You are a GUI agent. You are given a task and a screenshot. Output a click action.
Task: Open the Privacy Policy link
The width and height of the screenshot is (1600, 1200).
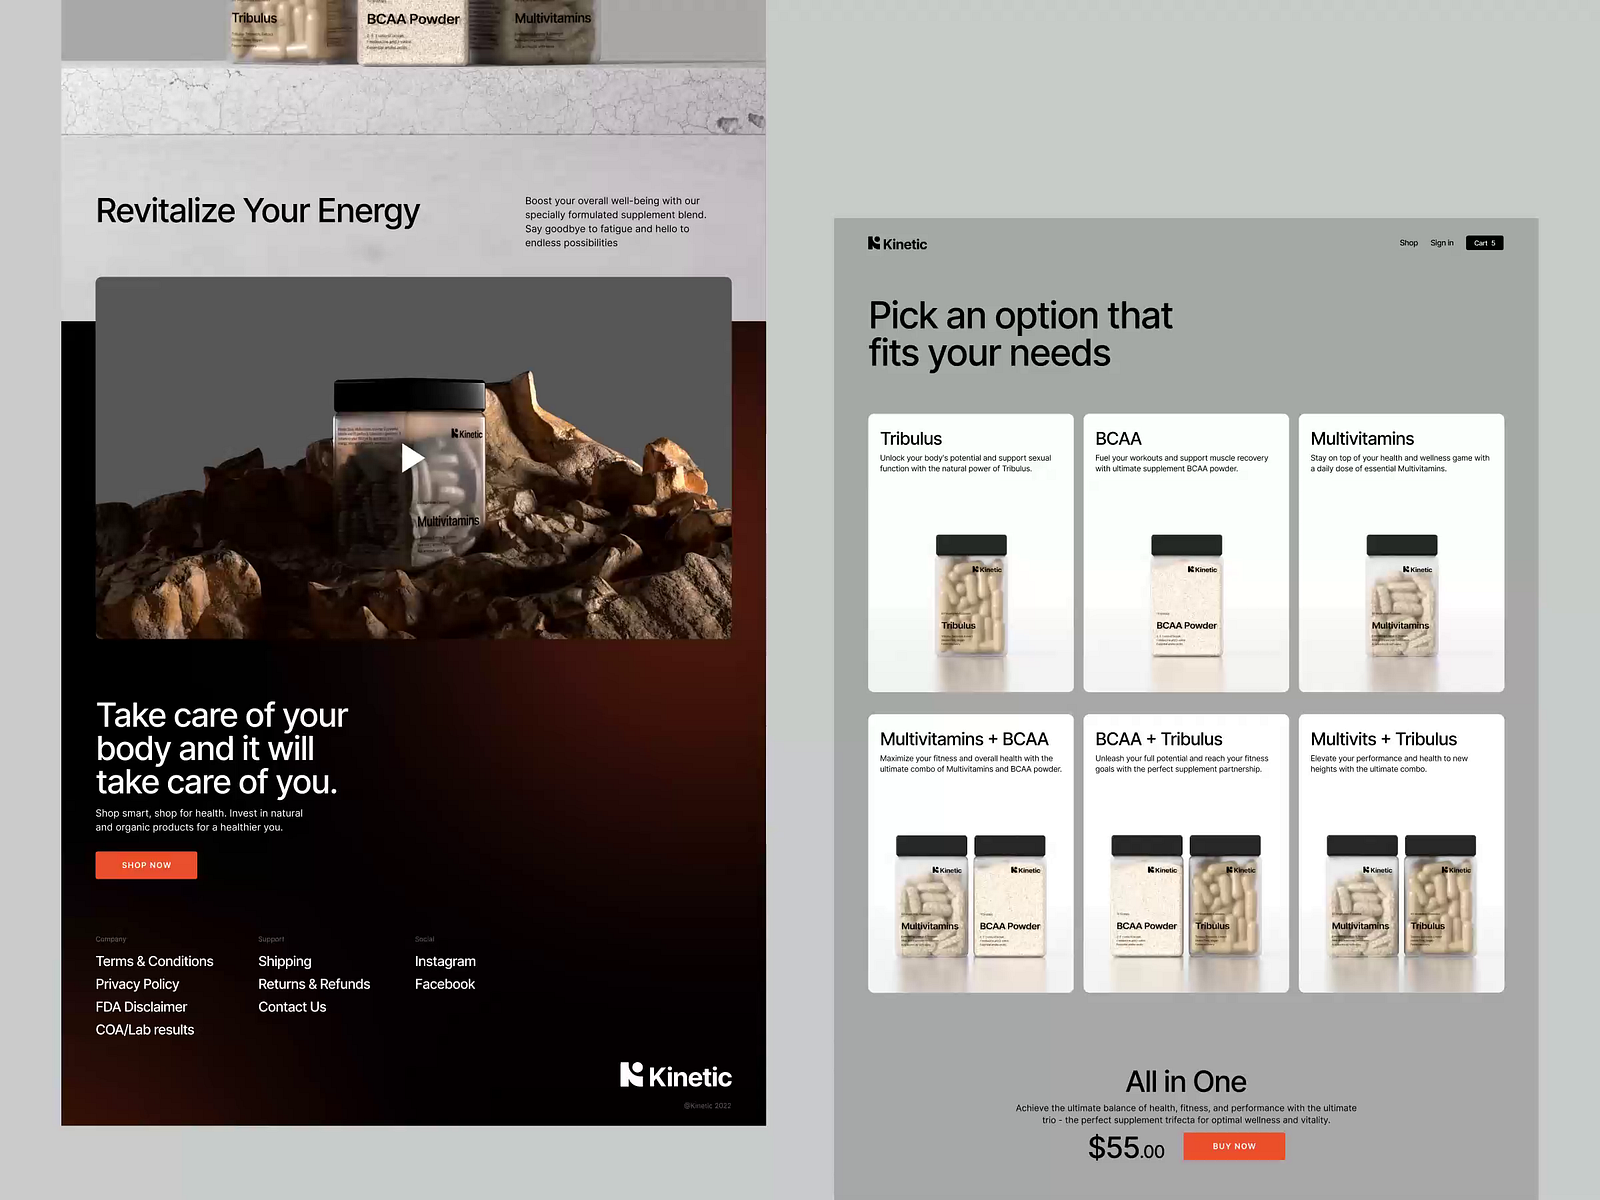(x=137, y=984)
